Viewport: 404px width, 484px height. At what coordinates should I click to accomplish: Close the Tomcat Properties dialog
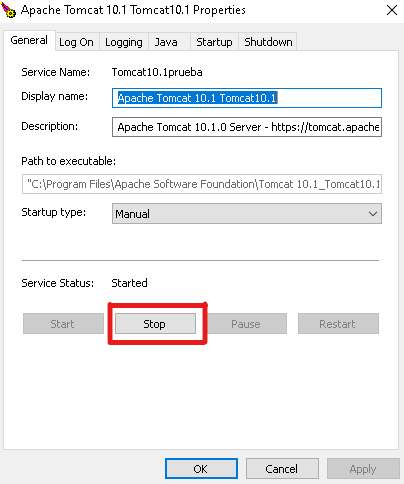click(x=392, y=10)
